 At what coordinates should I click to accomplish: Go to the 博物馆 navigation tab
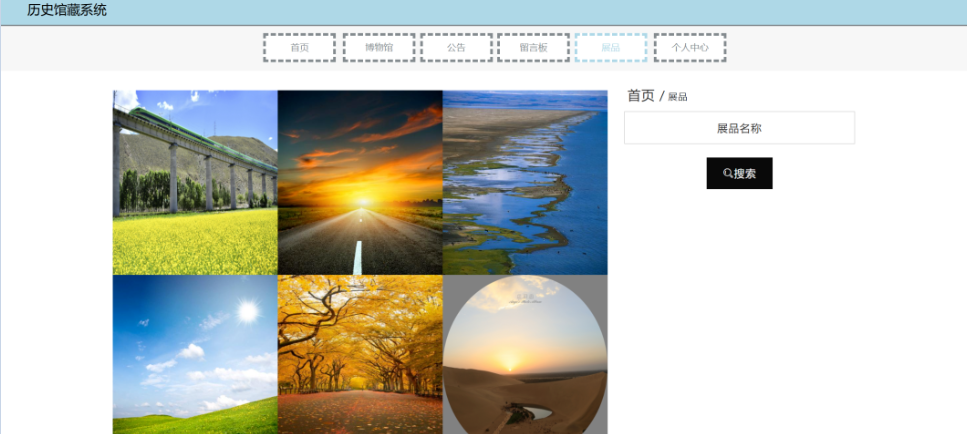pos(379,47)
